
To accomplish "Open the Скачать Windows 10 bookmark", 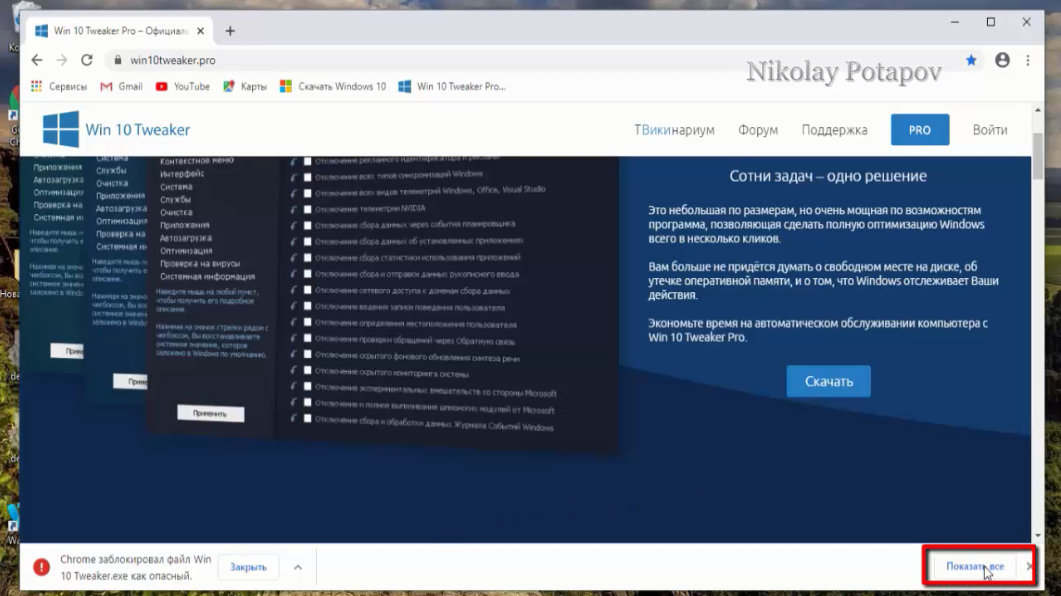I will pos(333,87).
